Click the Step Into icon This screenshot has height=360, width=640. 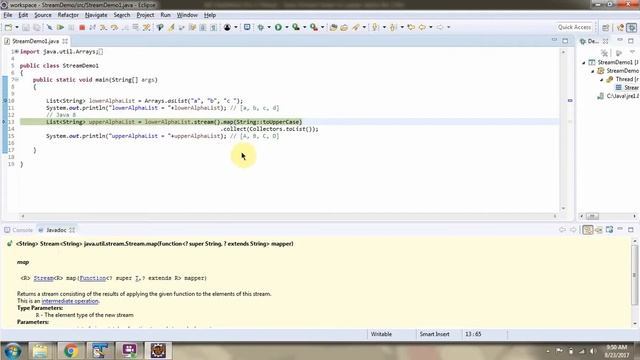click(103, 27)
